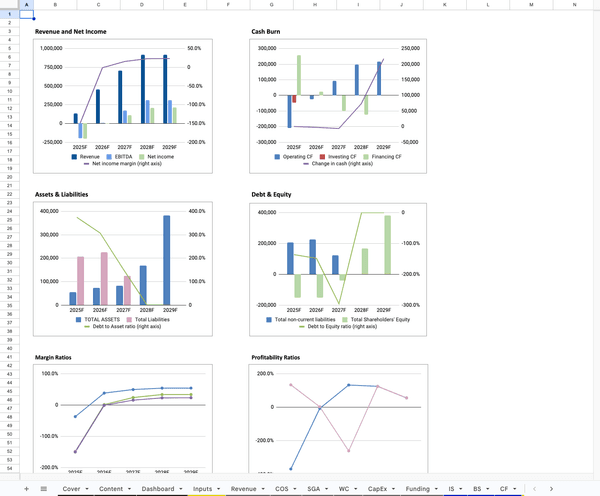Click the select-all corner box

click(x=8, y=5)
